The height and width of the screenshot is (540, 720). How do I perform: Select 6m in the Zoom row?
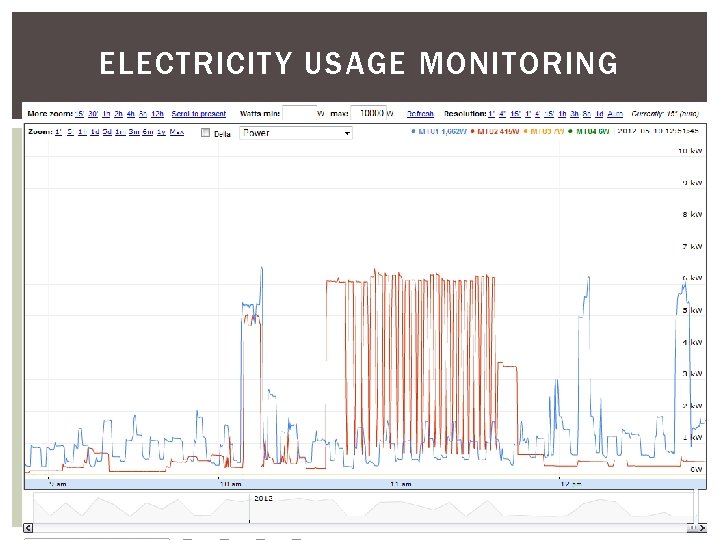147,132
